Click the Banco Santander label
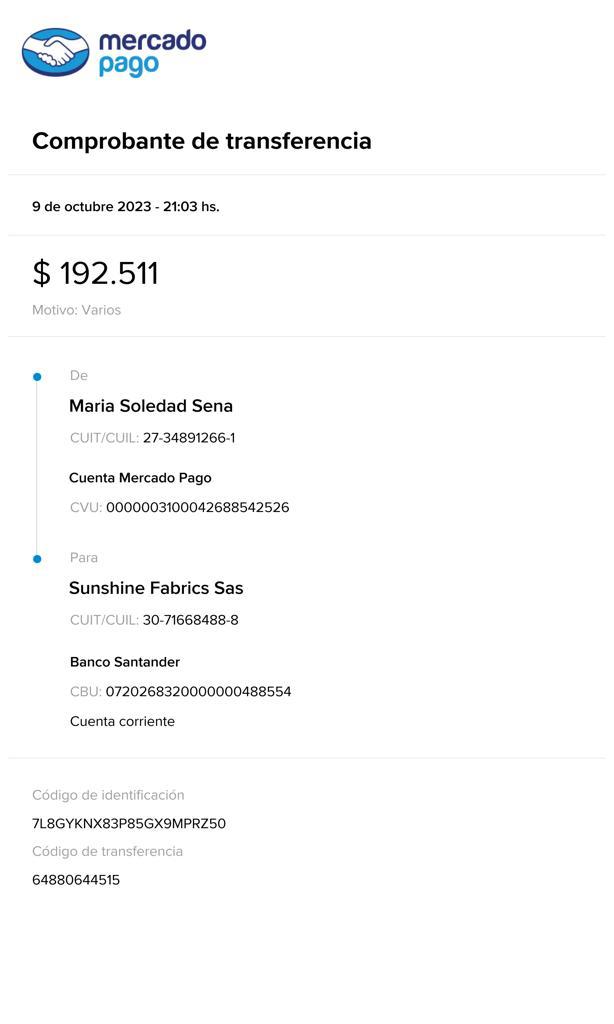 (x=125, y=662)
